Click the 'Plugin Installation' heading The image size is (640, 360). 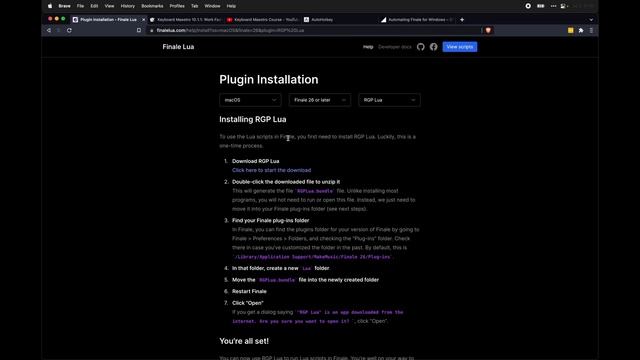pos(269,80)
